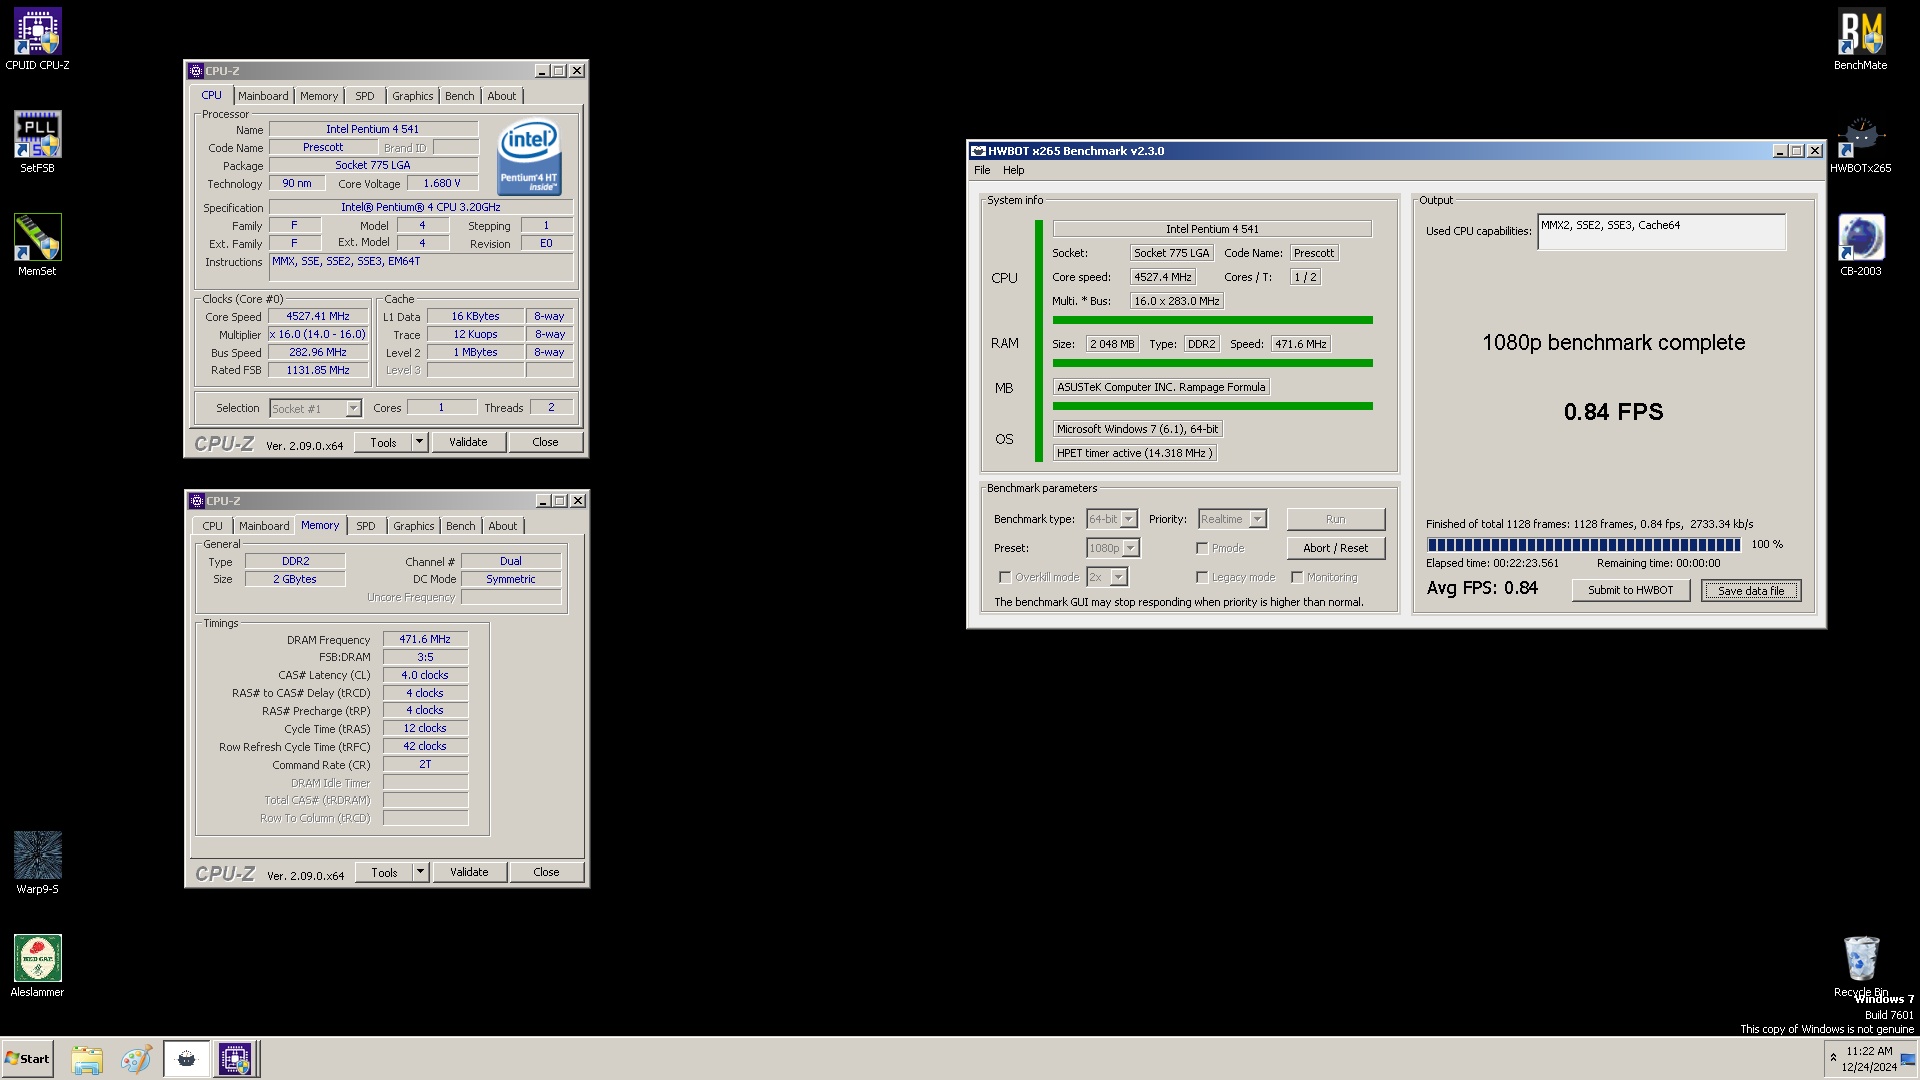The width and height of the screenshot is (1920, 1080).
Task: Select the HWBOT x265 taskbar button
Action: (x=186, y=1059)
